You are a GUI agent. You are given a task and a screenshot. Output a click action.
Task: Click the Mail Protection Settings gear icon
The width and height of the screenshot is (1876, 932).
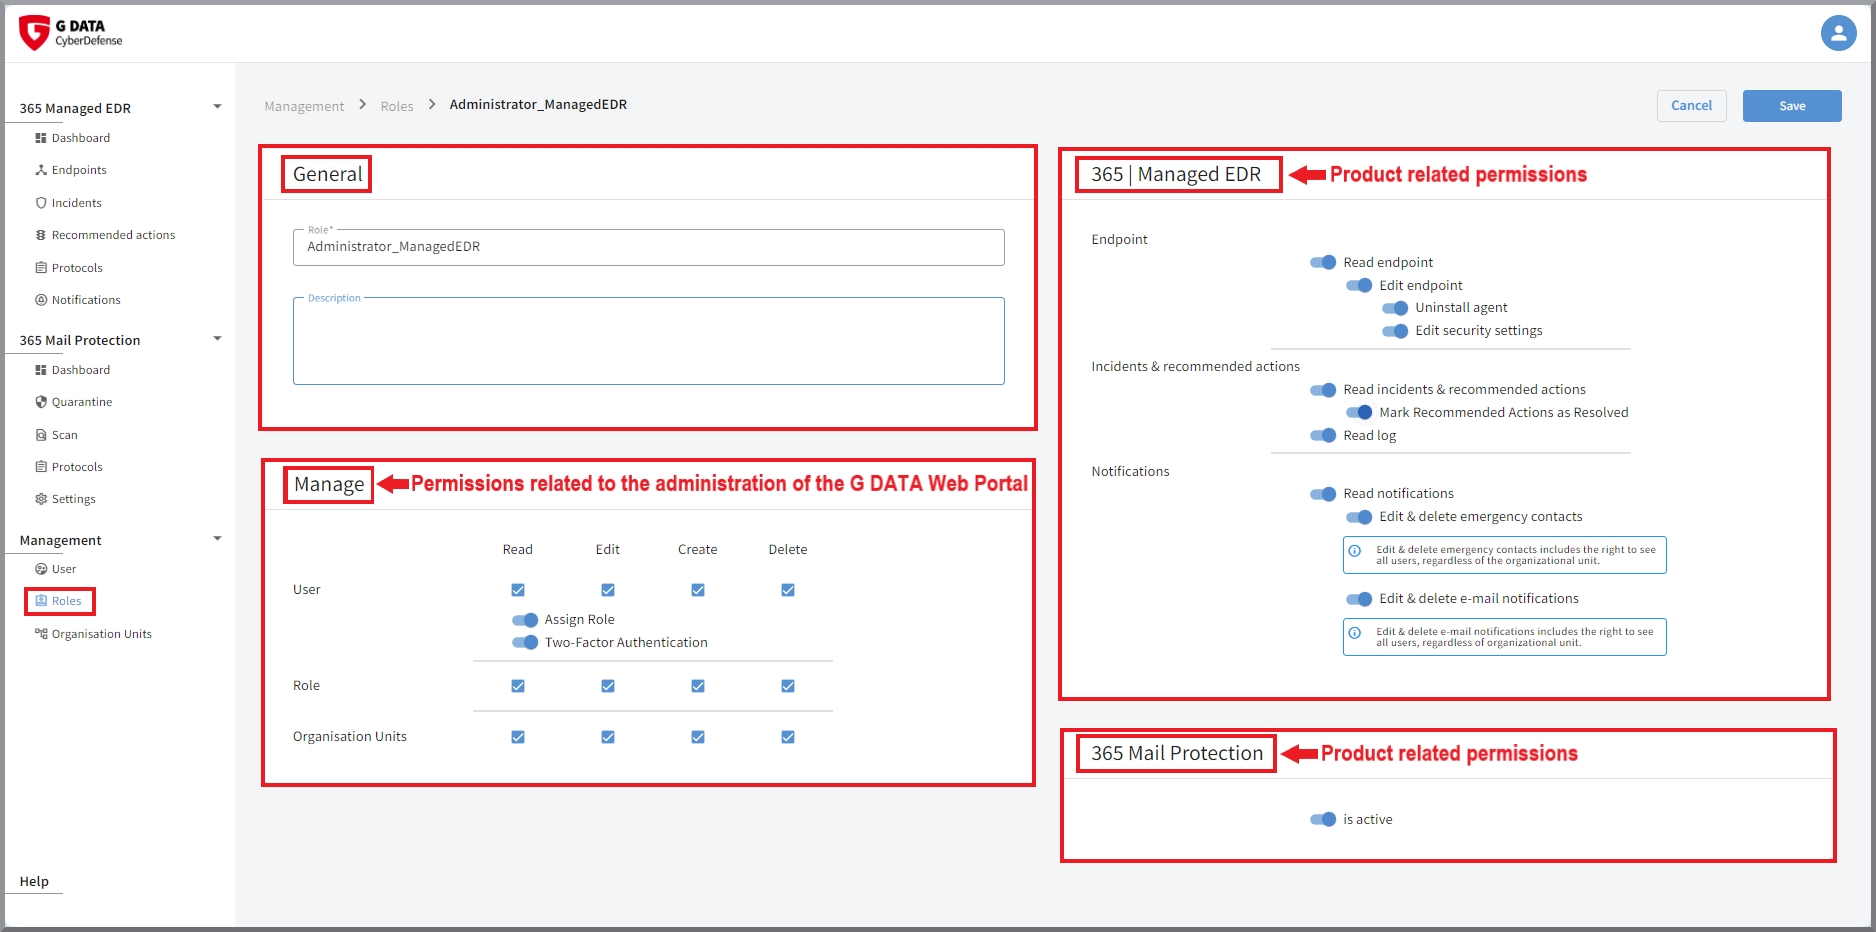41,499
